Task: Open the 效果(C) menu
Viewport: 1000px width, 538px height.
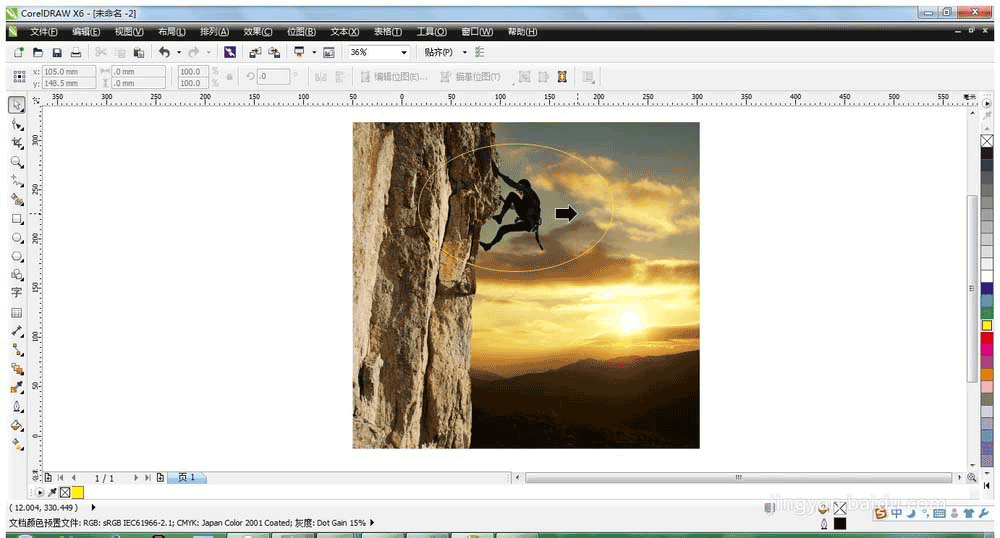Action: point(258,31)
